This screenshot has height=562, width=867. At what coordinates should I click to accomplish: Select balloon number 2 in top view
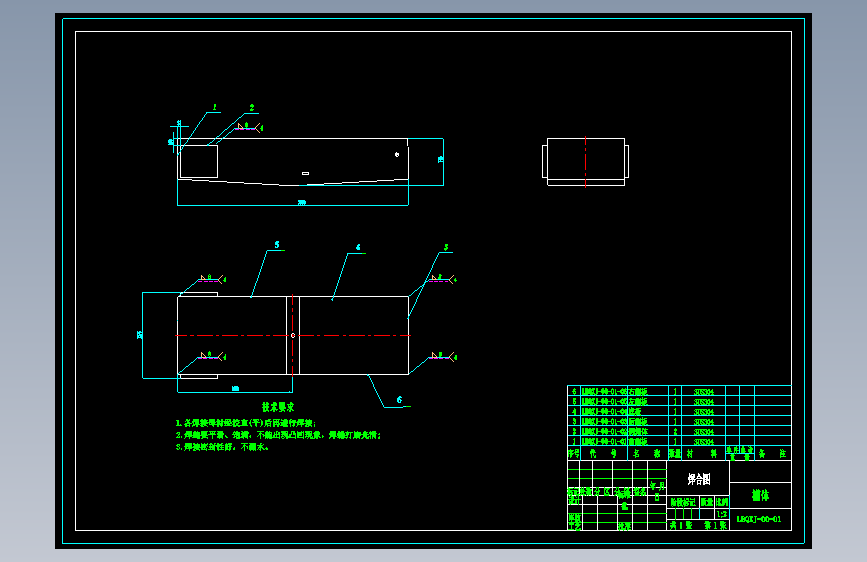pos(252,107)
